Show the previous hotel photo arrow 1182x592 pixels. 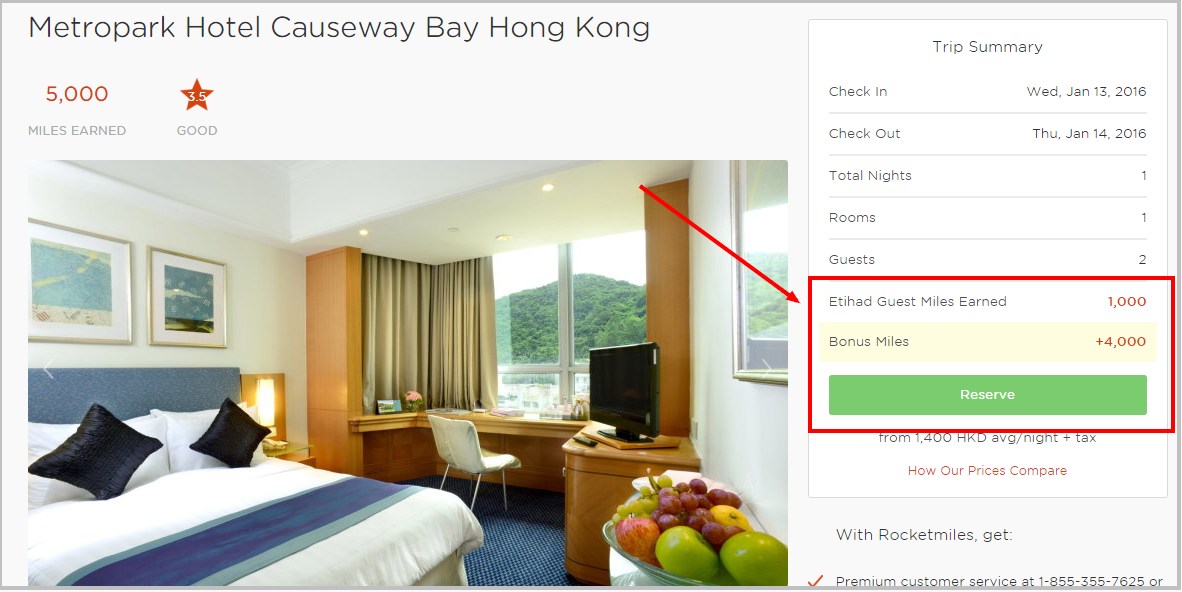click(49, 369)
